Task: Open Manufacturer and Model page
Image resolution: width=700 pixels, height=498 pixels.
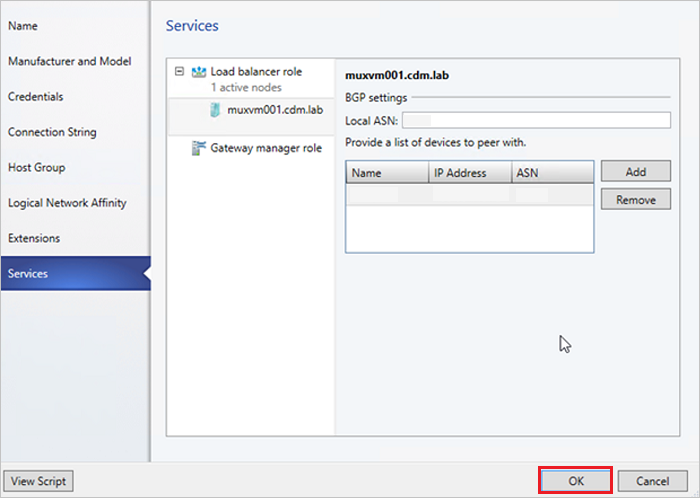Action: (70, 61)
